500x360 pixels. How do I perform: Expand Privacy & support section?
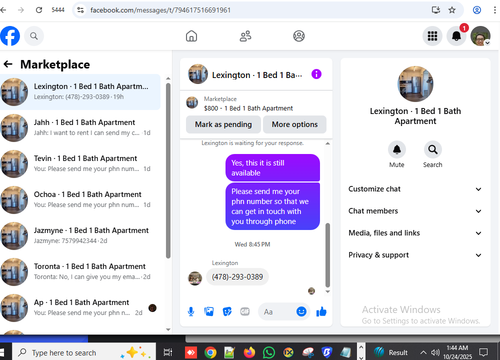click(415, 255)
